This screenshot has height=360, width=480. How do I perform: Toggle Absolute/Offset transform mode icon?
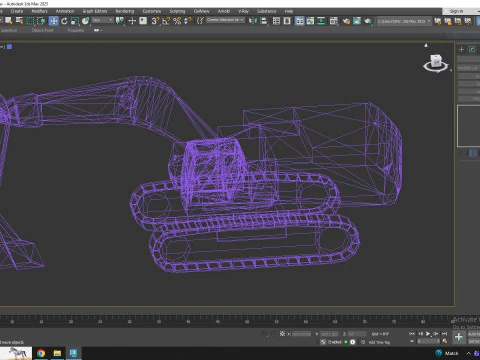click(282, 334)
